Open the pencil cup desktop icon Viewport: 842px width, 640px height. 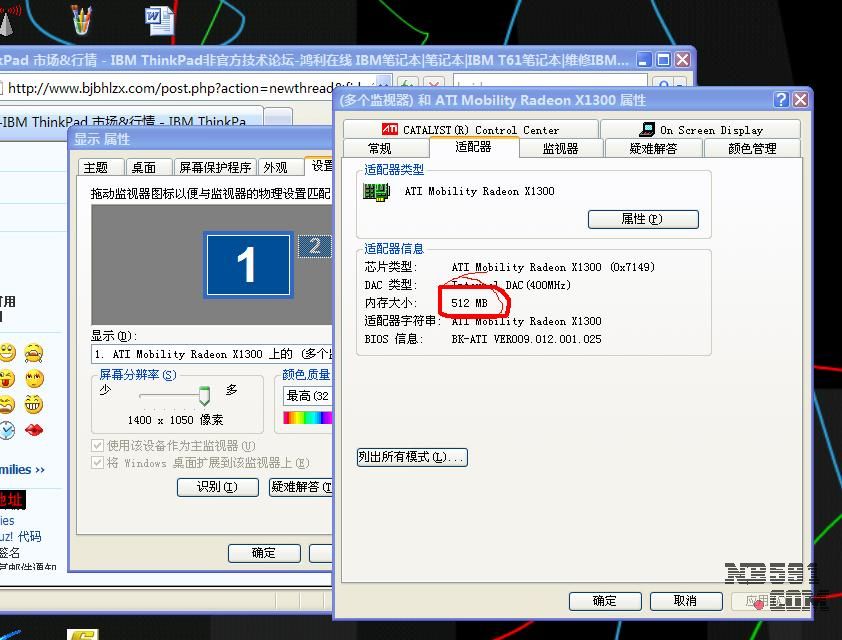point(82,19)
